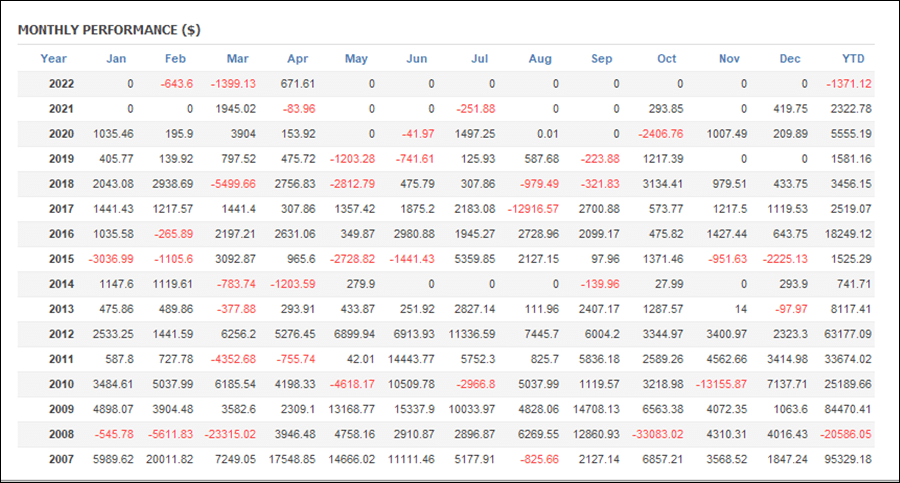Click the 2008 year row label
The image size is (900, 483).
tap(61, 434)
